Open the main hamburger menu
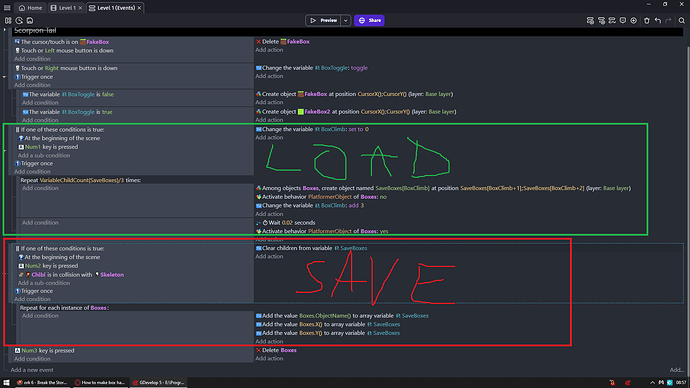This screenshot has height=388, width=690. pos(7,7)
